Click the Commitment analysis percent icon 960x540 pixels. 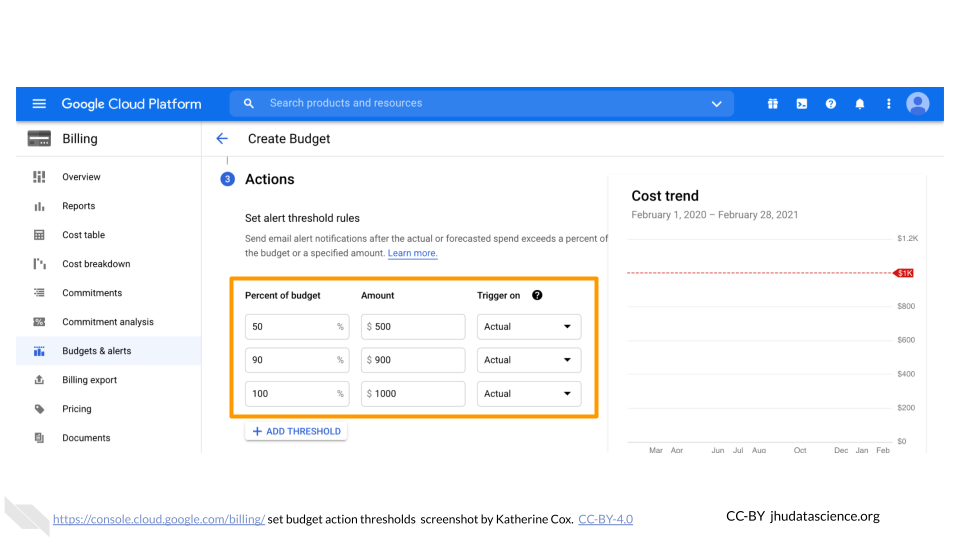click(x=39, y=322)
